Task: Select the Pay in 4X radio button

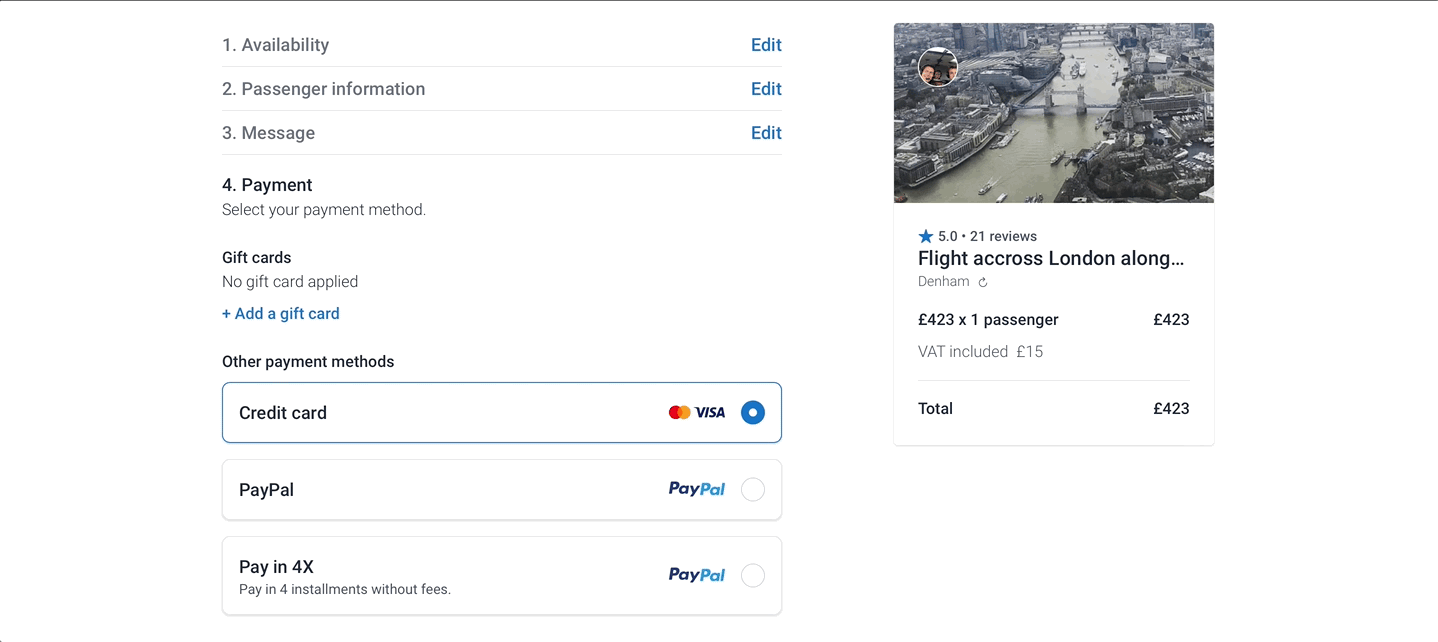Action: click(753, 576)
